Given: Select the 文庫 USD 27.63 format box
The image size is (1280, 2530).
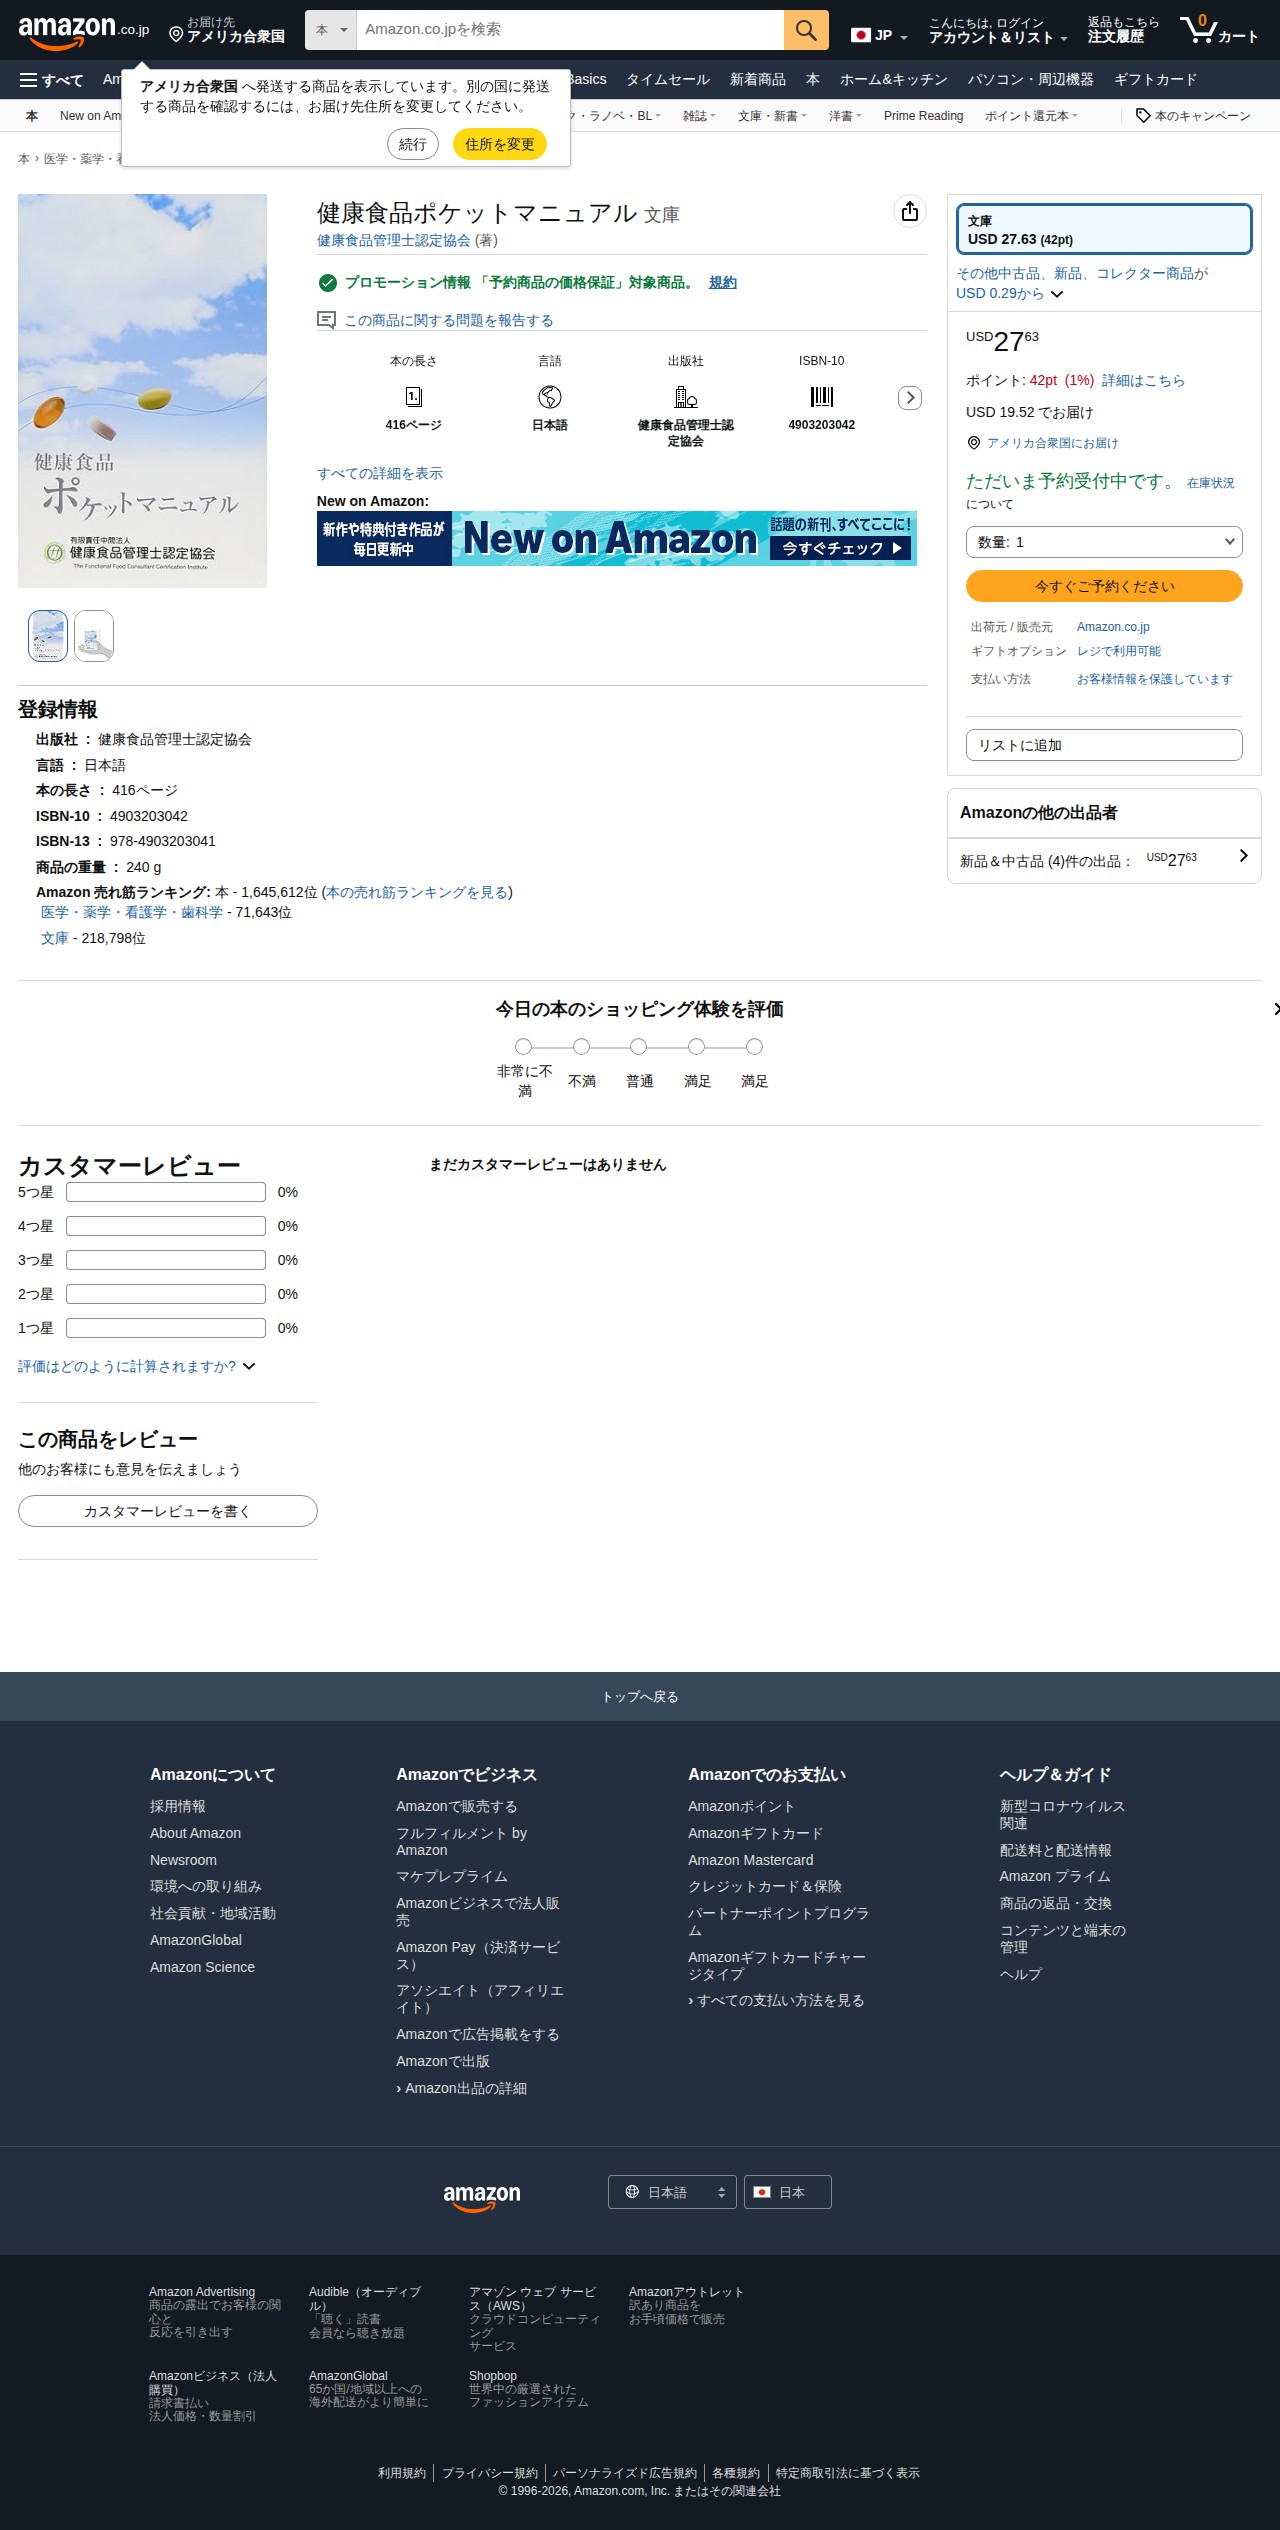Looking at the screenshot, I should click(1104, 229).
